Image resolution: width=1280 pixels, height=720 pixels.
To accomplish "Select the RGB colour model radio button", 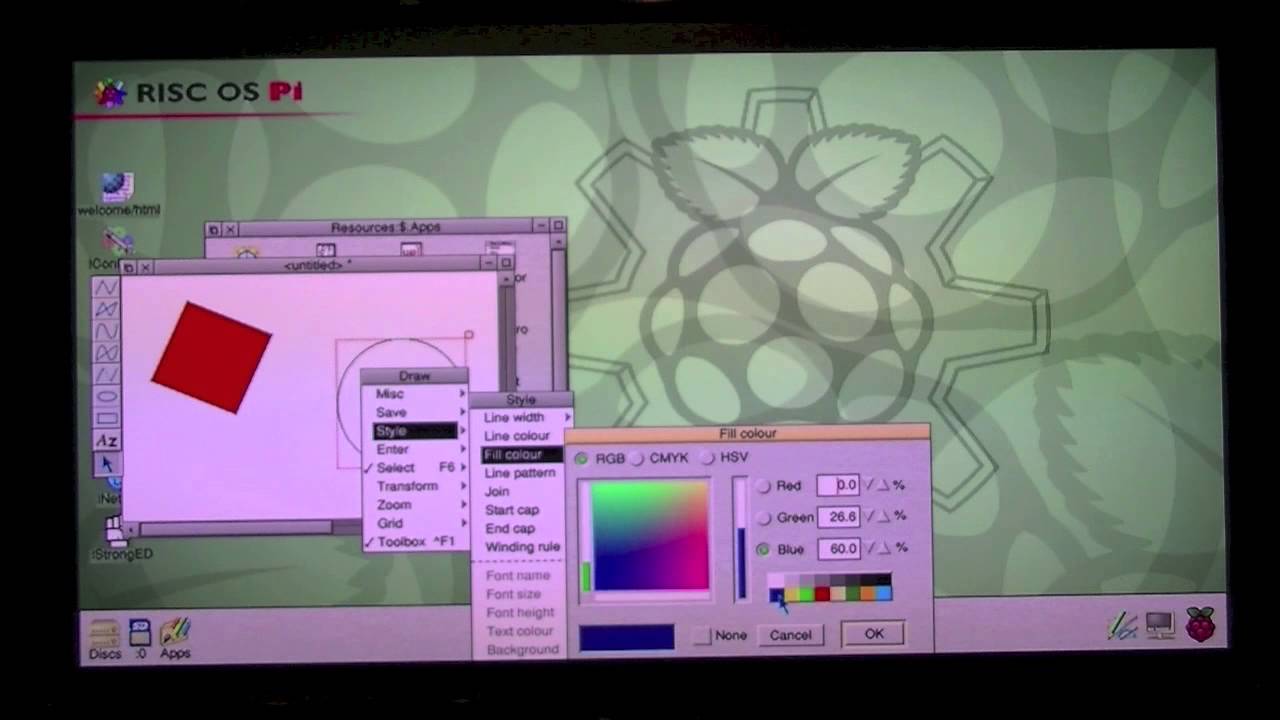I will tap(582, 458).
